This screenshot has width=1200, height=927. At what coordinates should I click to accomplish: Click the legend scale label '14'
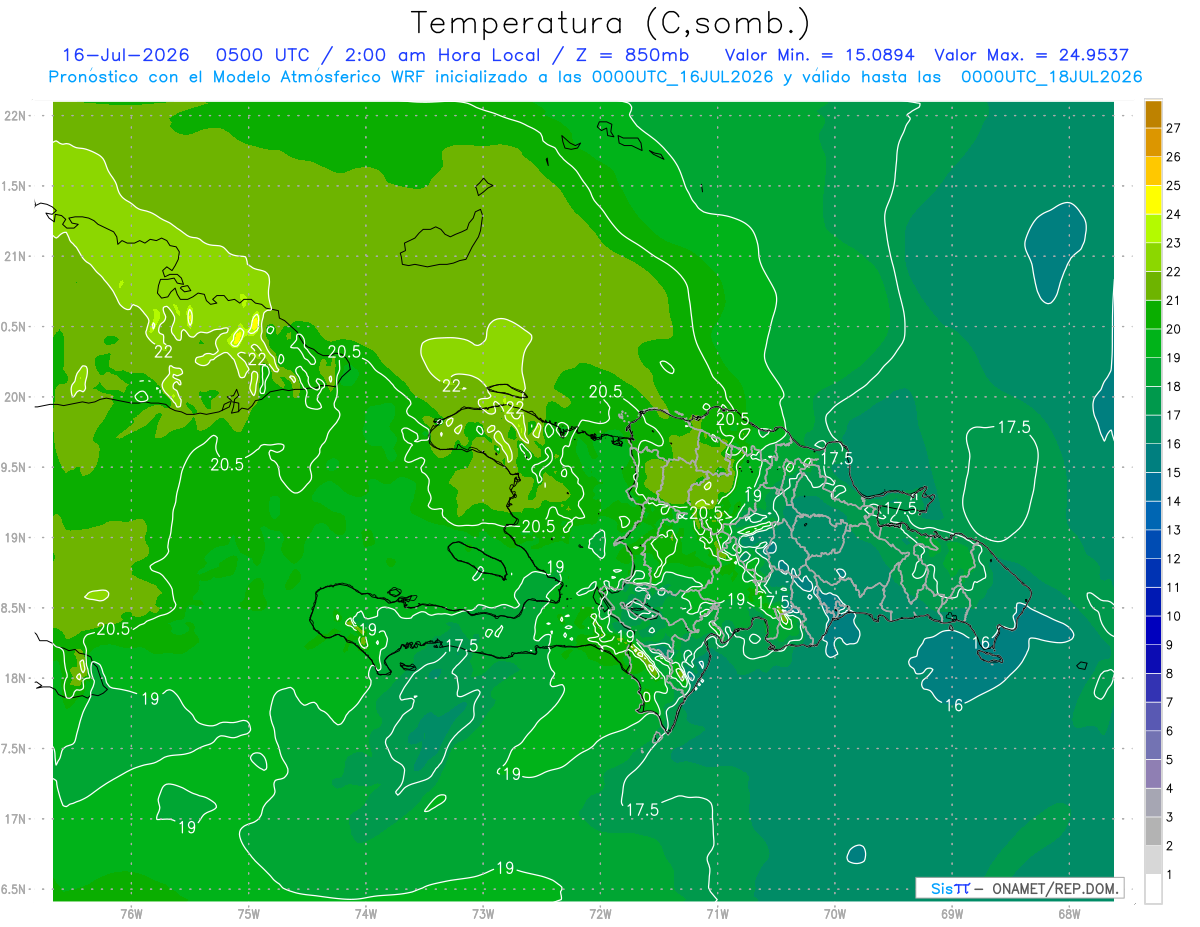click(x=1173, y=500)
